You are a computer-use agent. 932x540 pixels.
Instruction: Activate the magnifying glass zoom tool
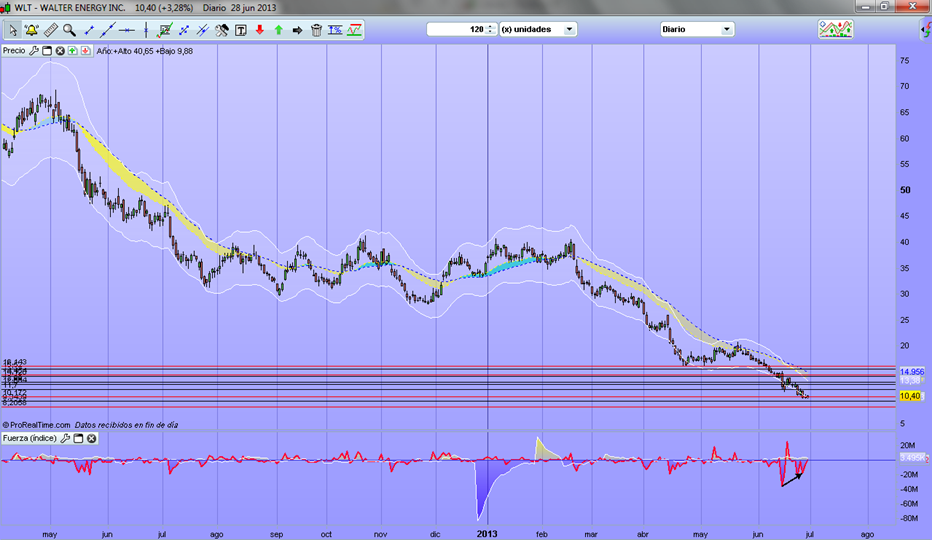69,30
